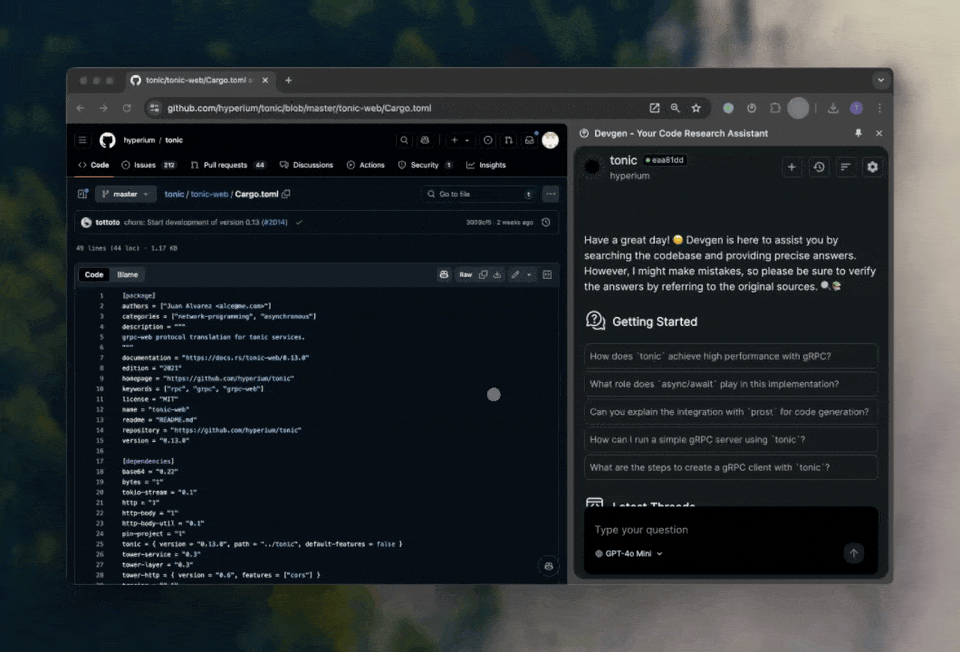Bookmark this page with the star icon

pos(696,108)
